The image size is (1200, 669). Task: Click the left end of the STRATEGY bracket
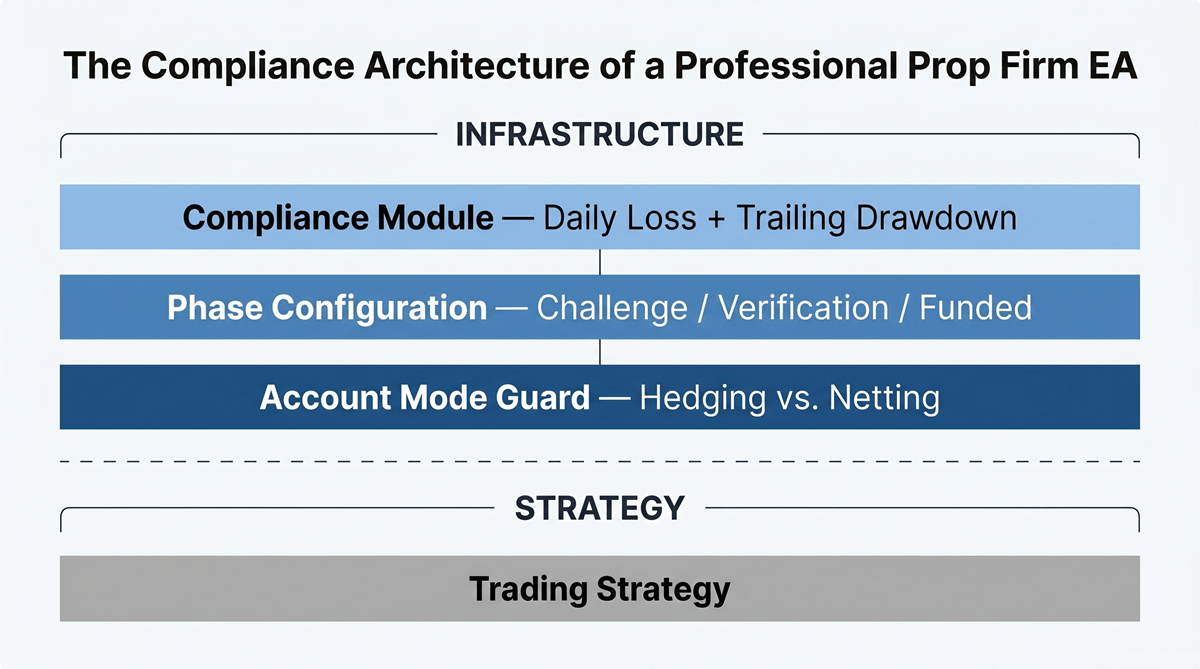click(x=62, y=518)
